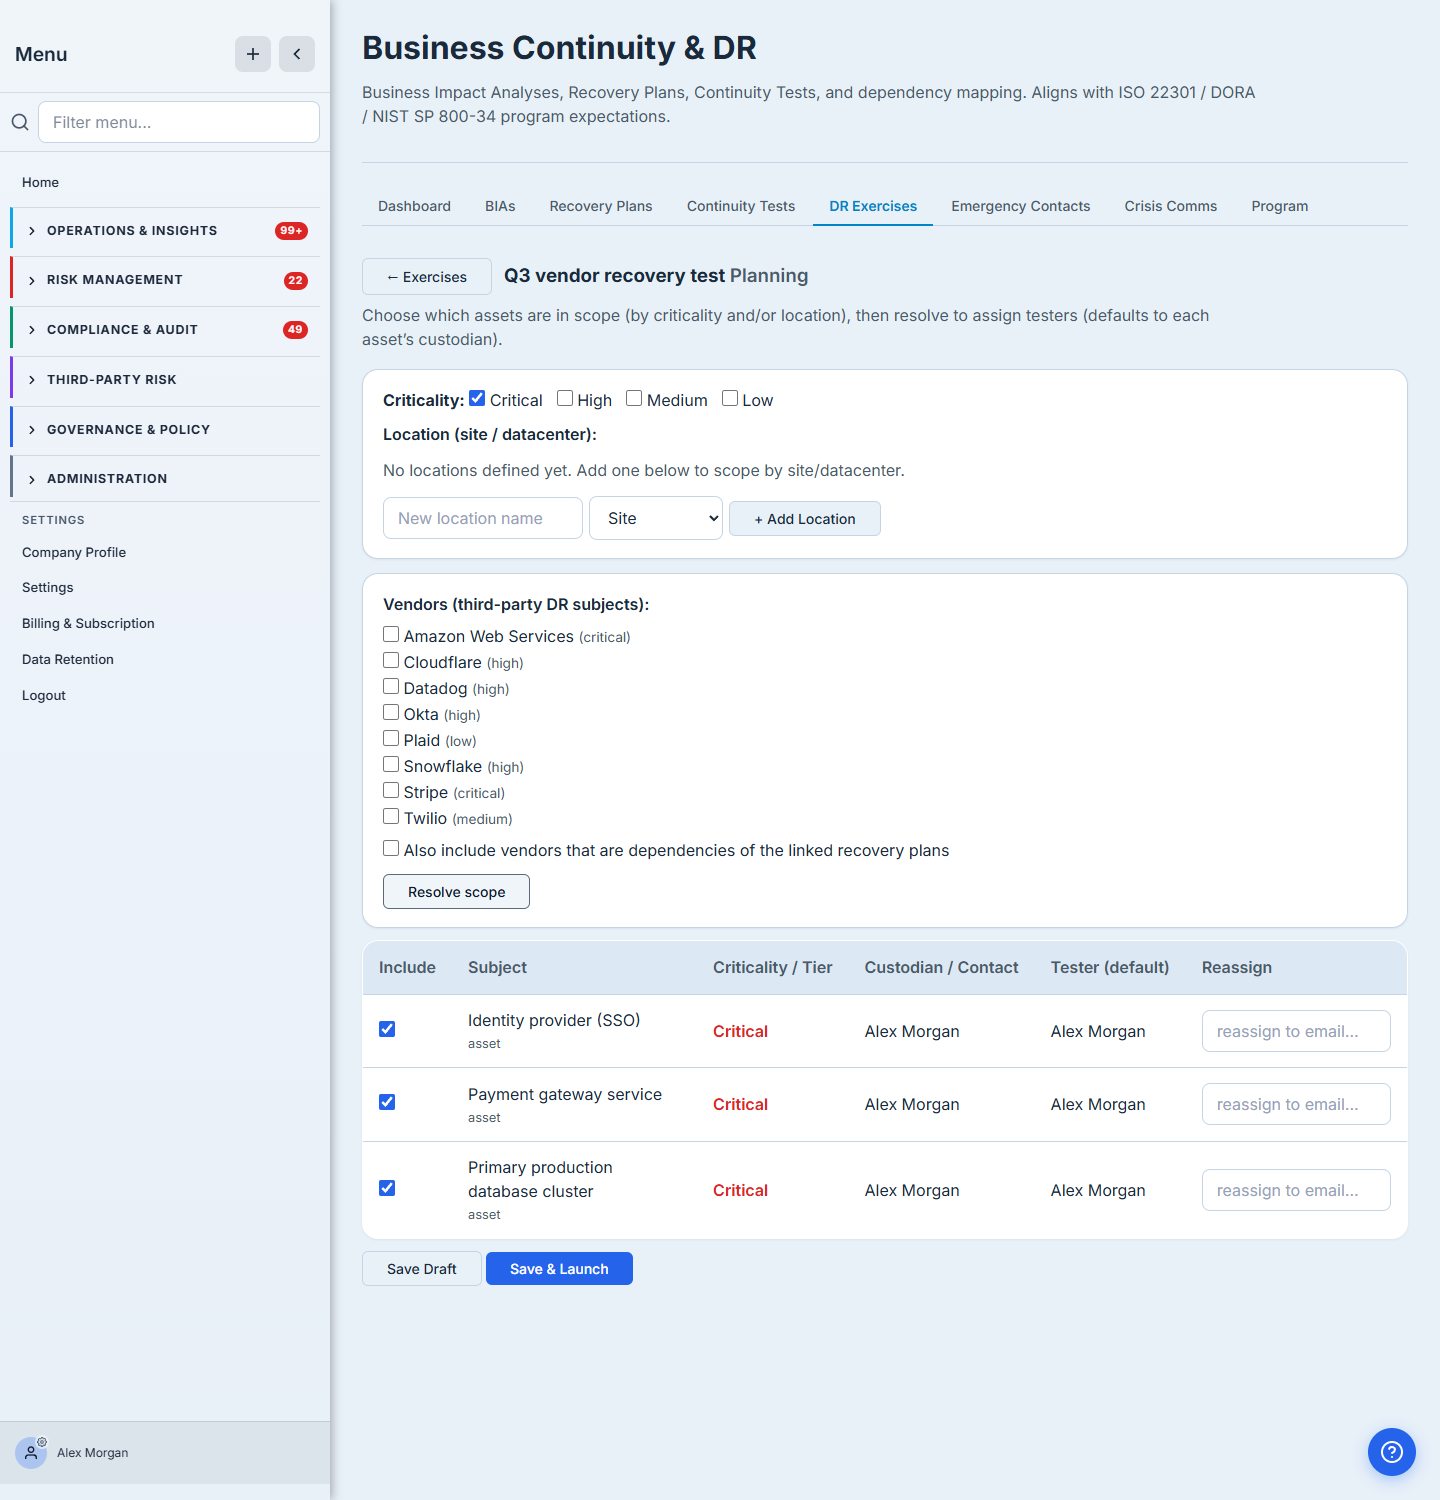
Task: Uncheck Include for Identity provider (SSO)
Action: click(387, 1029)
